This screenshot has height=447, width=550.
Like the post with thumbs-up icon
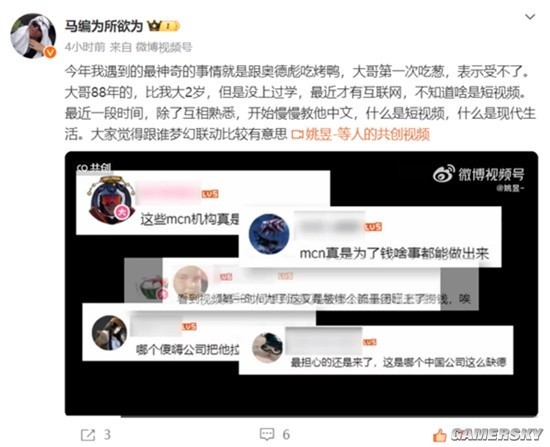click(440, 435)
